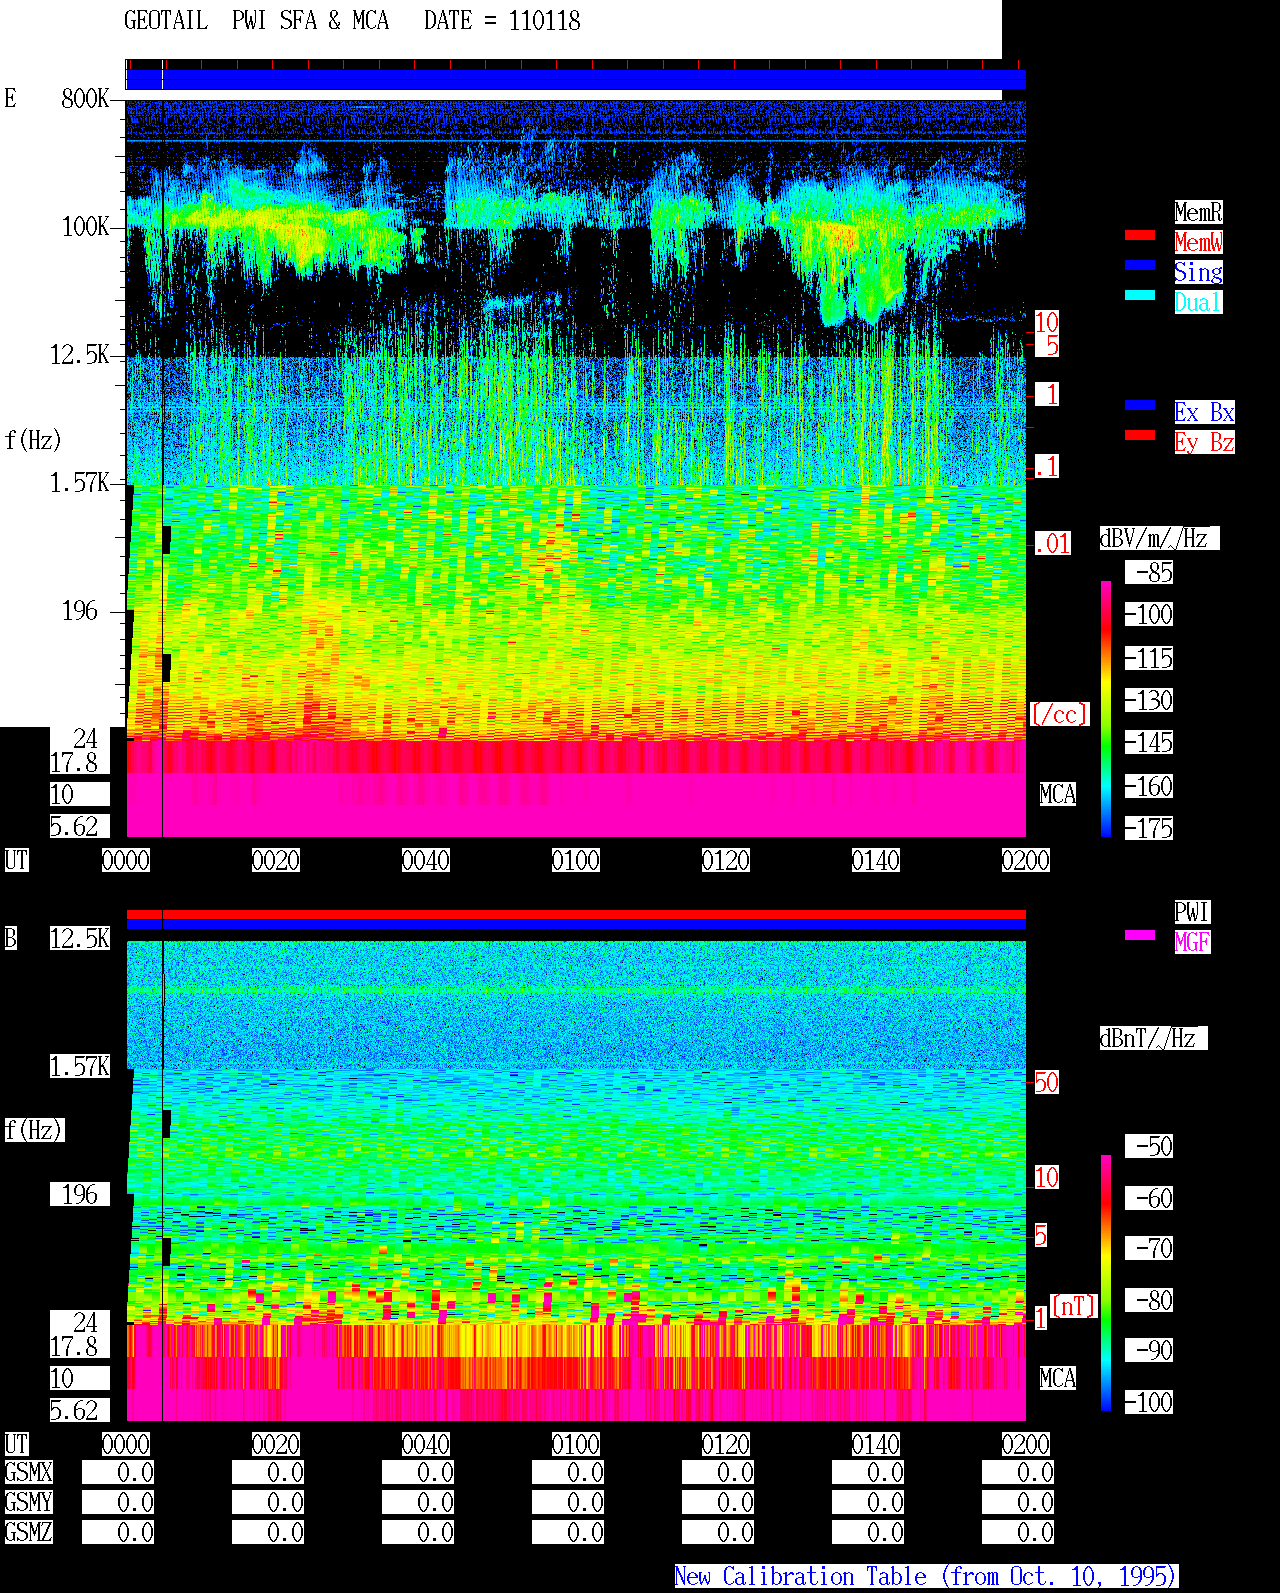Click the cyan swatch beside Dual
This screenshot has width=1280, height=1593.
1140,295
